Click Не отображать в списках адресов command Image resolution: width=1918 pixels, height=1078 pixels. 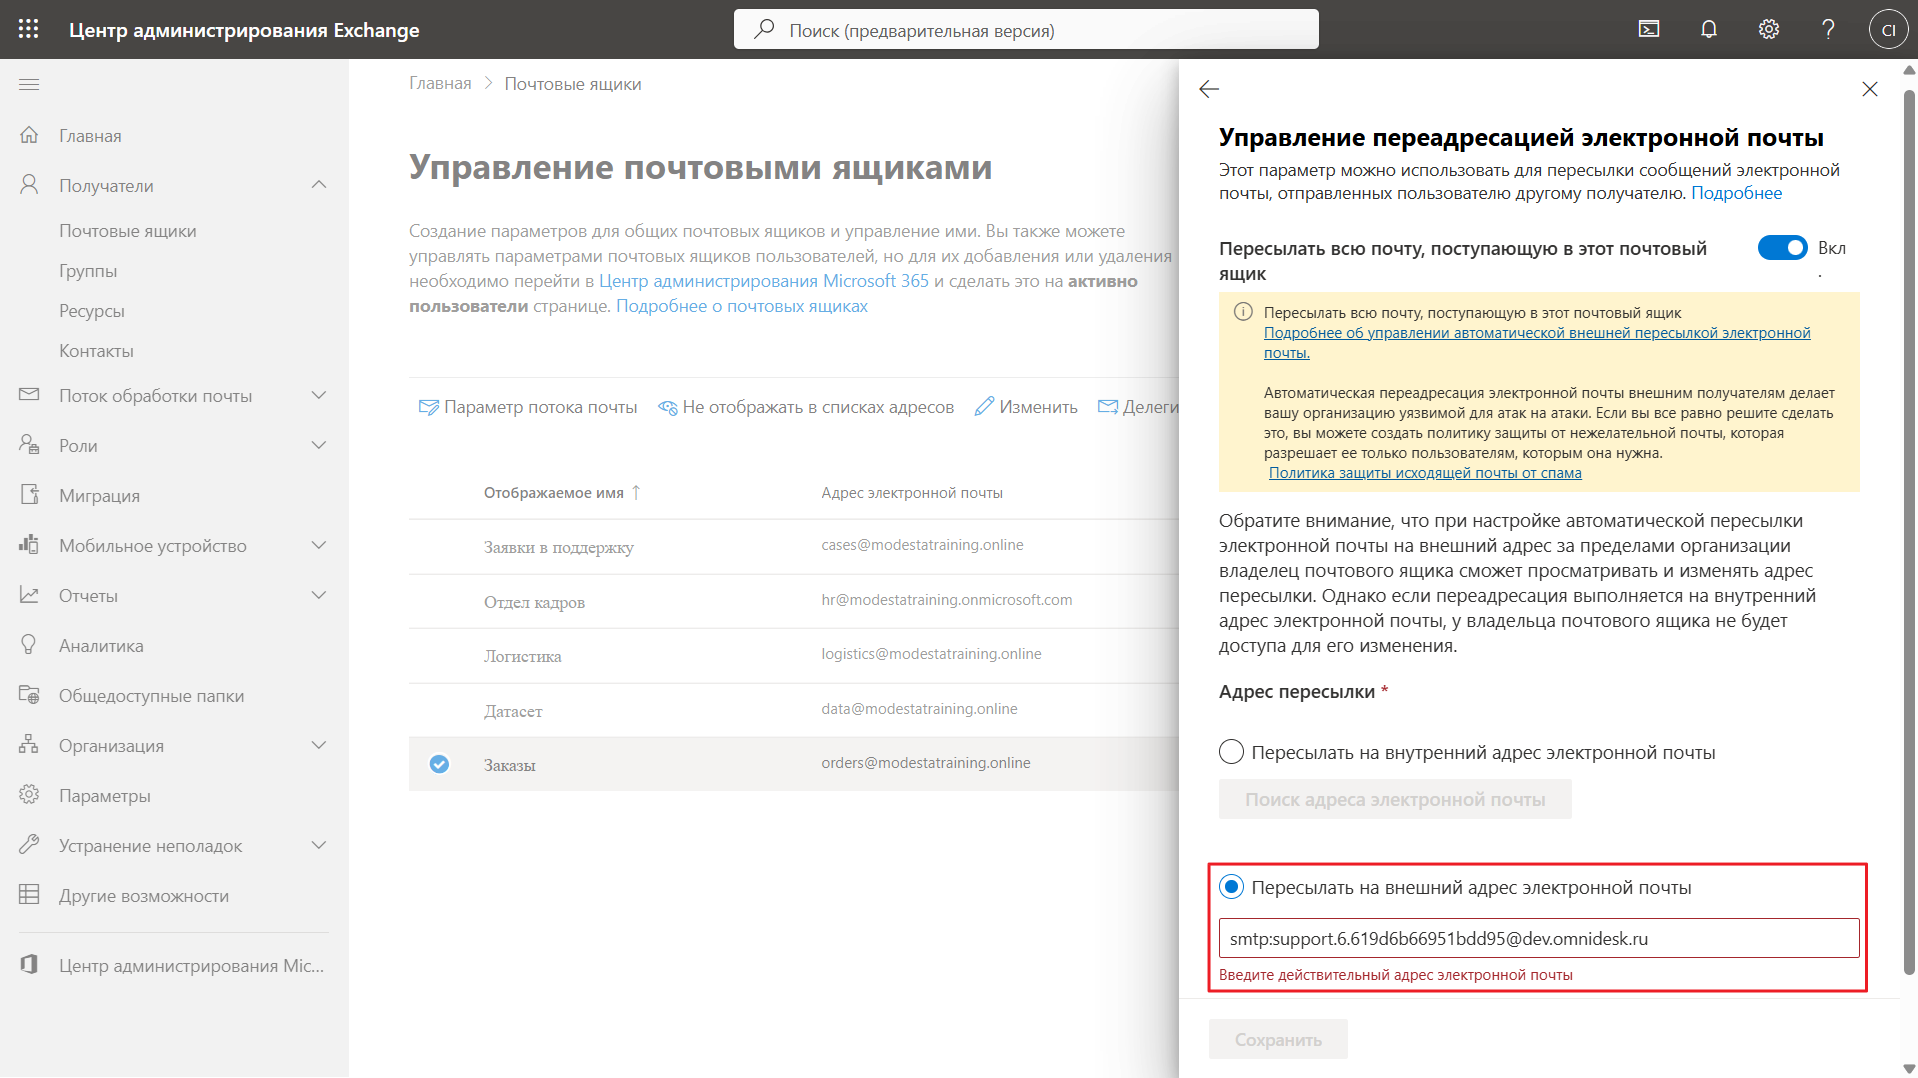(806, 407)
